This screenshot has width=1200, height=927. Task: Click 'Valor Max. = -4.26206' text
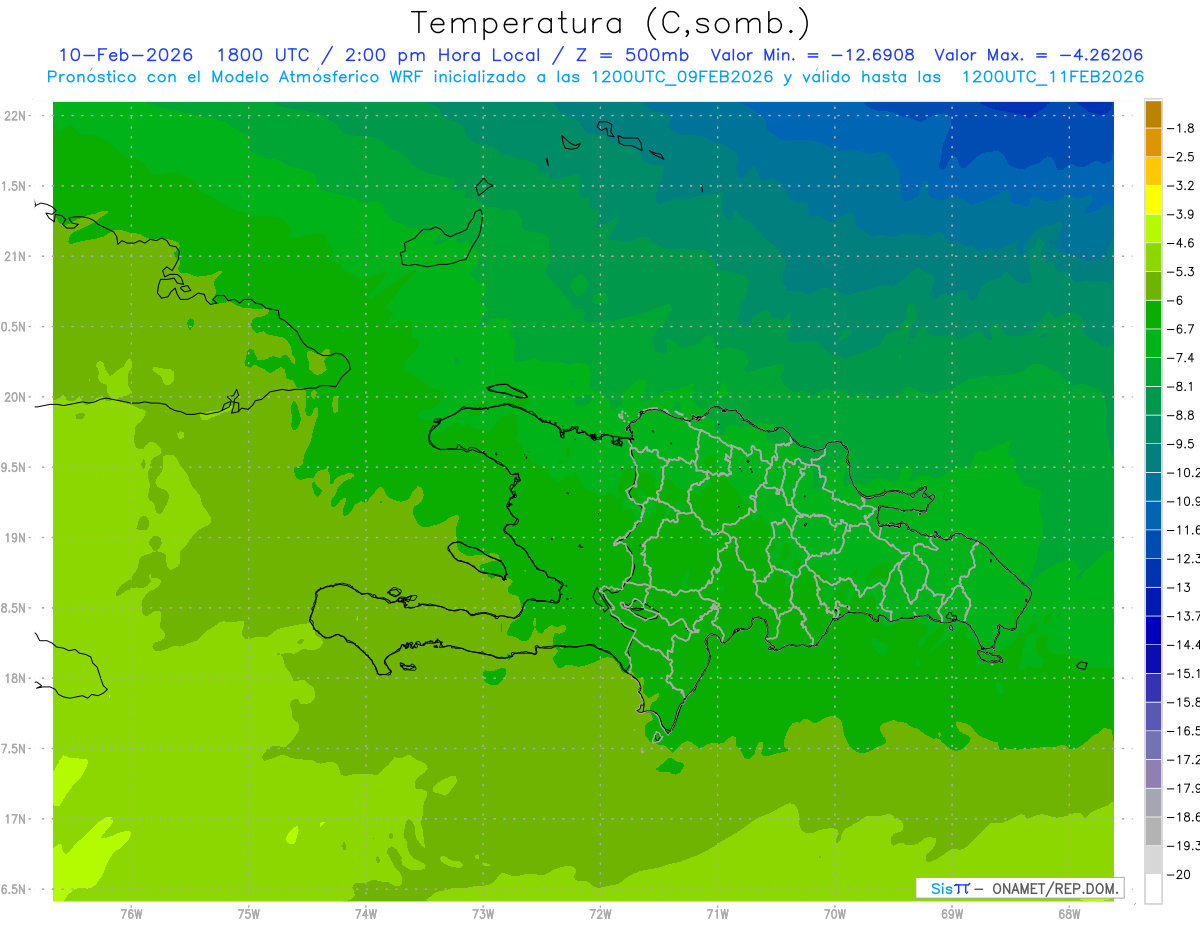(x=1039, y=55)
